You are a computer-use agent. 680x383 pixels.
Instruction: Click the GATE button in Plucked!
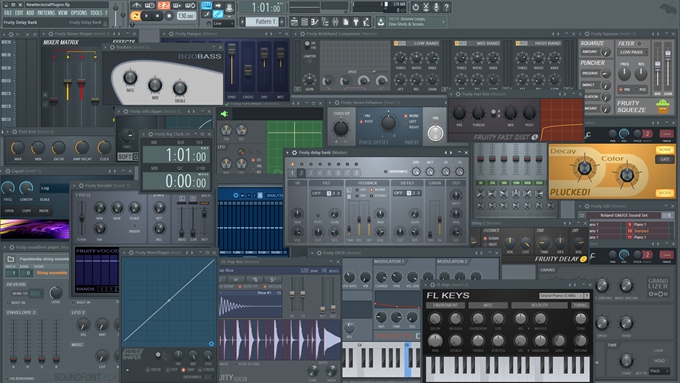(665, 159)
